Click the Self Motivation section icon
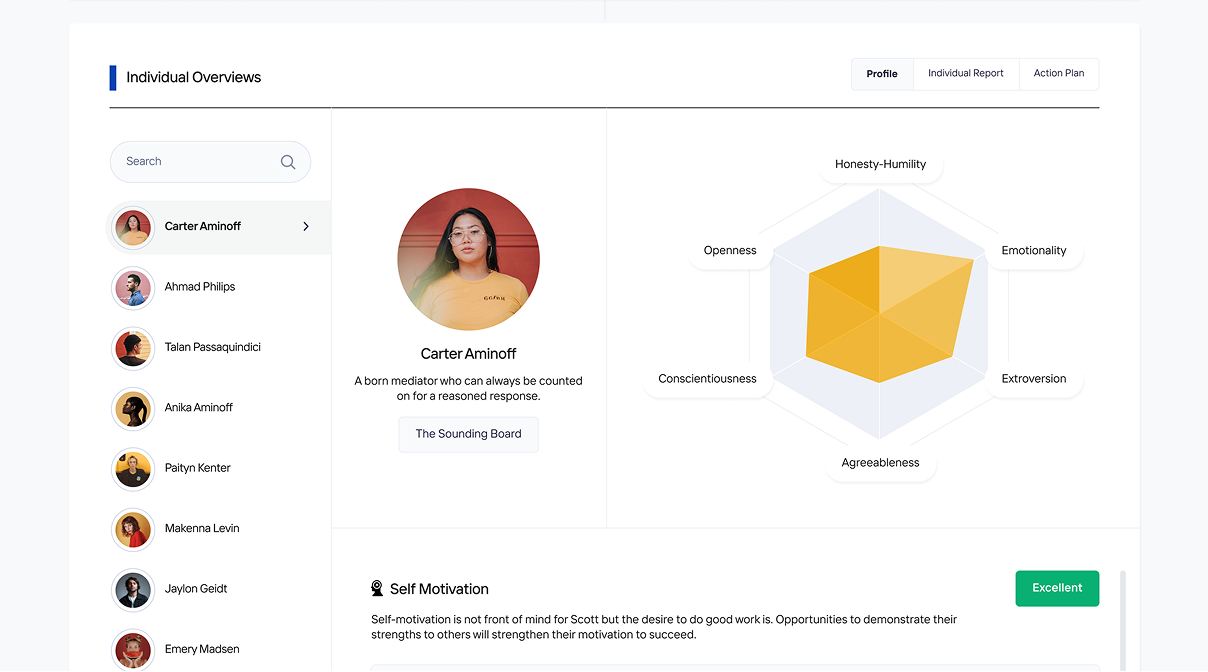This screenshot has width=1208, height=672. click(377, 589)
